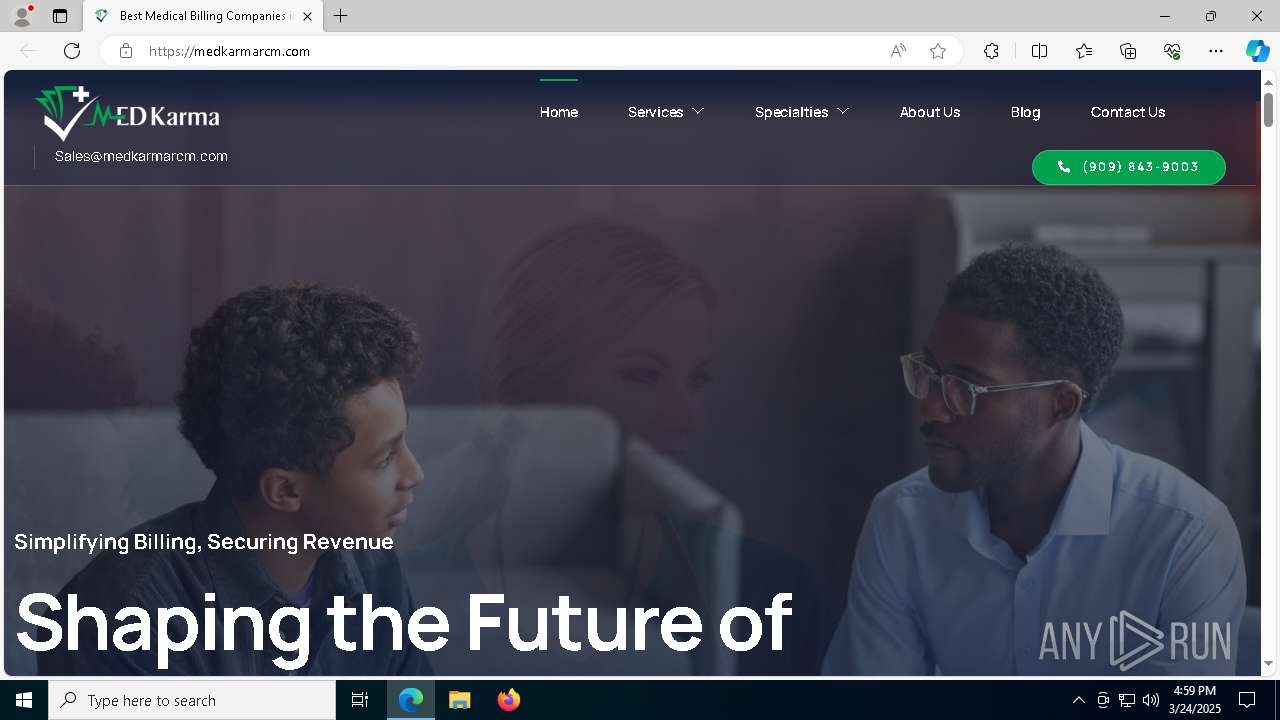
Task: Open Edge Settings and more menu
Action: pyautogui.click(x=1216, y=51)
